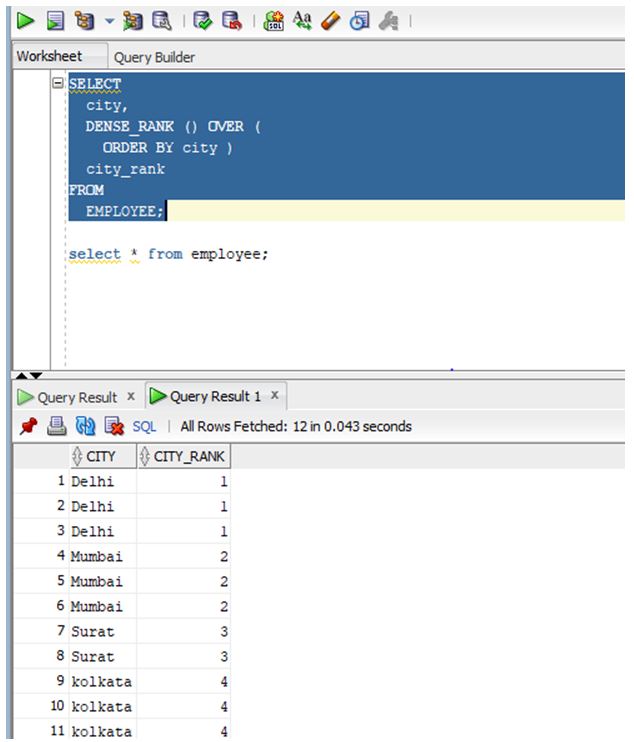Select the CITY_RANK value in row 2
Image resolution: width=634 pixels, height=742 pixels.
(184, 506)
